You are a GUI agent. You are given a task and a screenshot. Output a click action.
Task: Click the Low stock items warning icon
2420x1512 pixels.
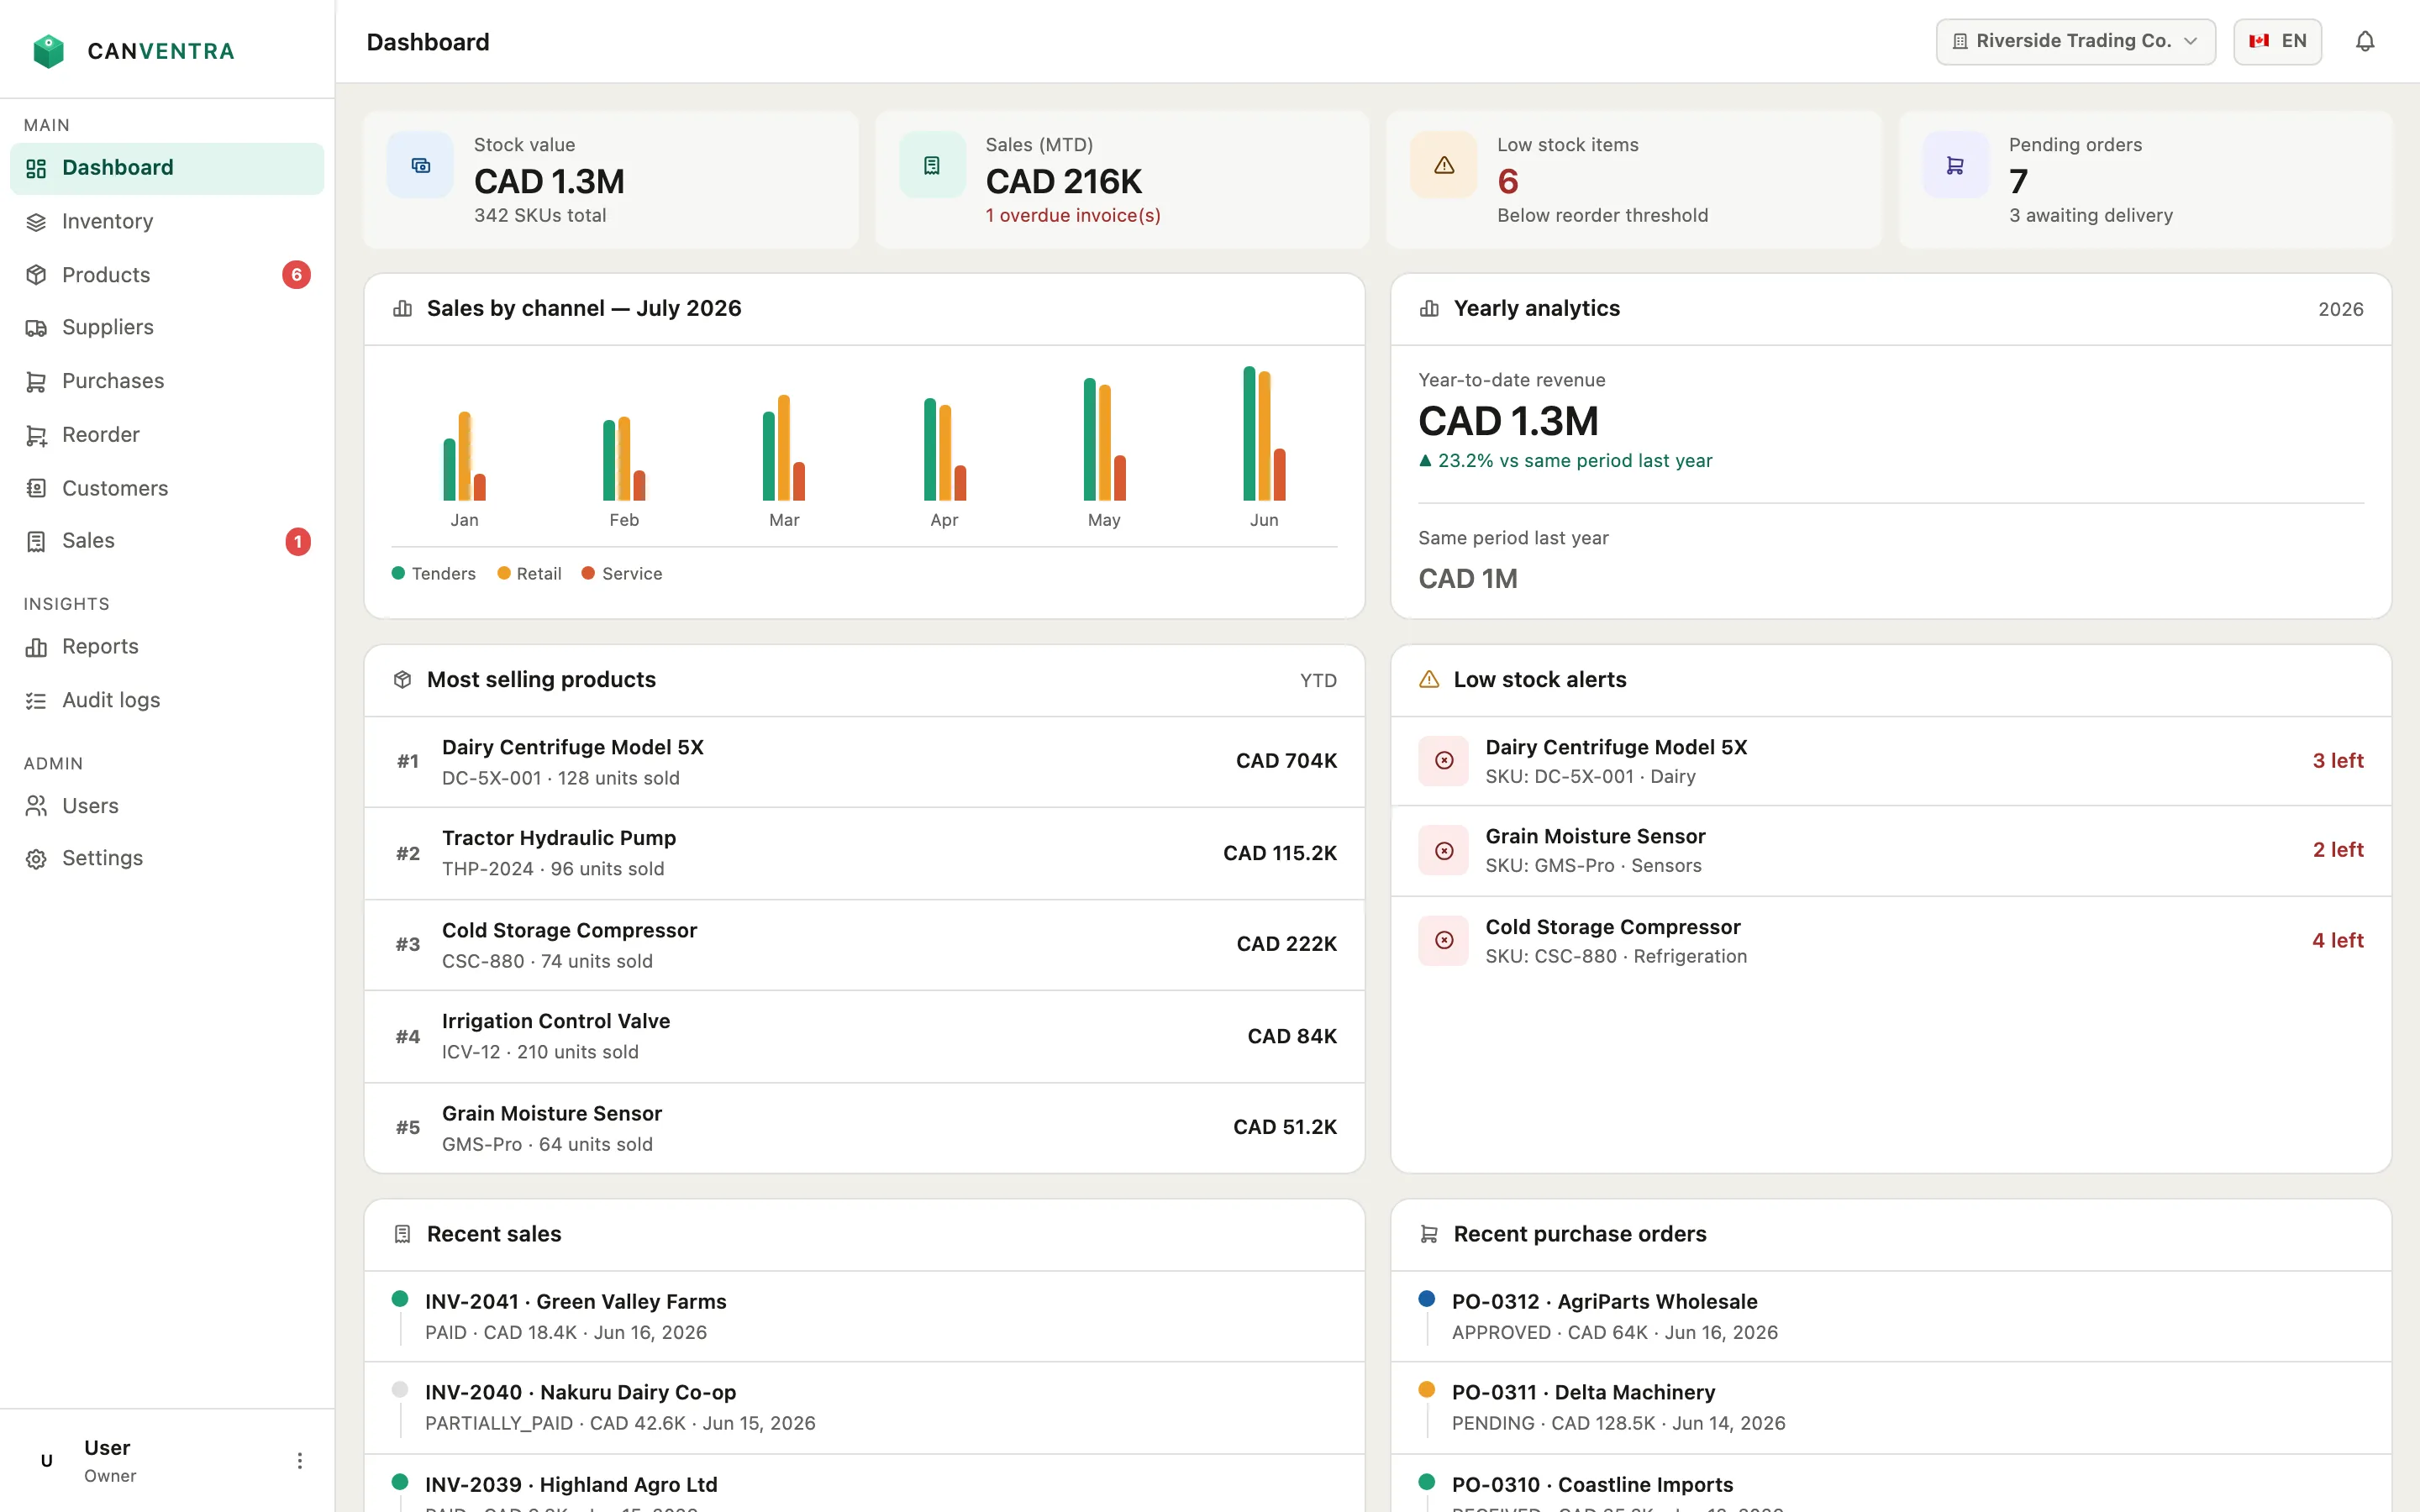pyautogui.click(x=1444, y=165)
